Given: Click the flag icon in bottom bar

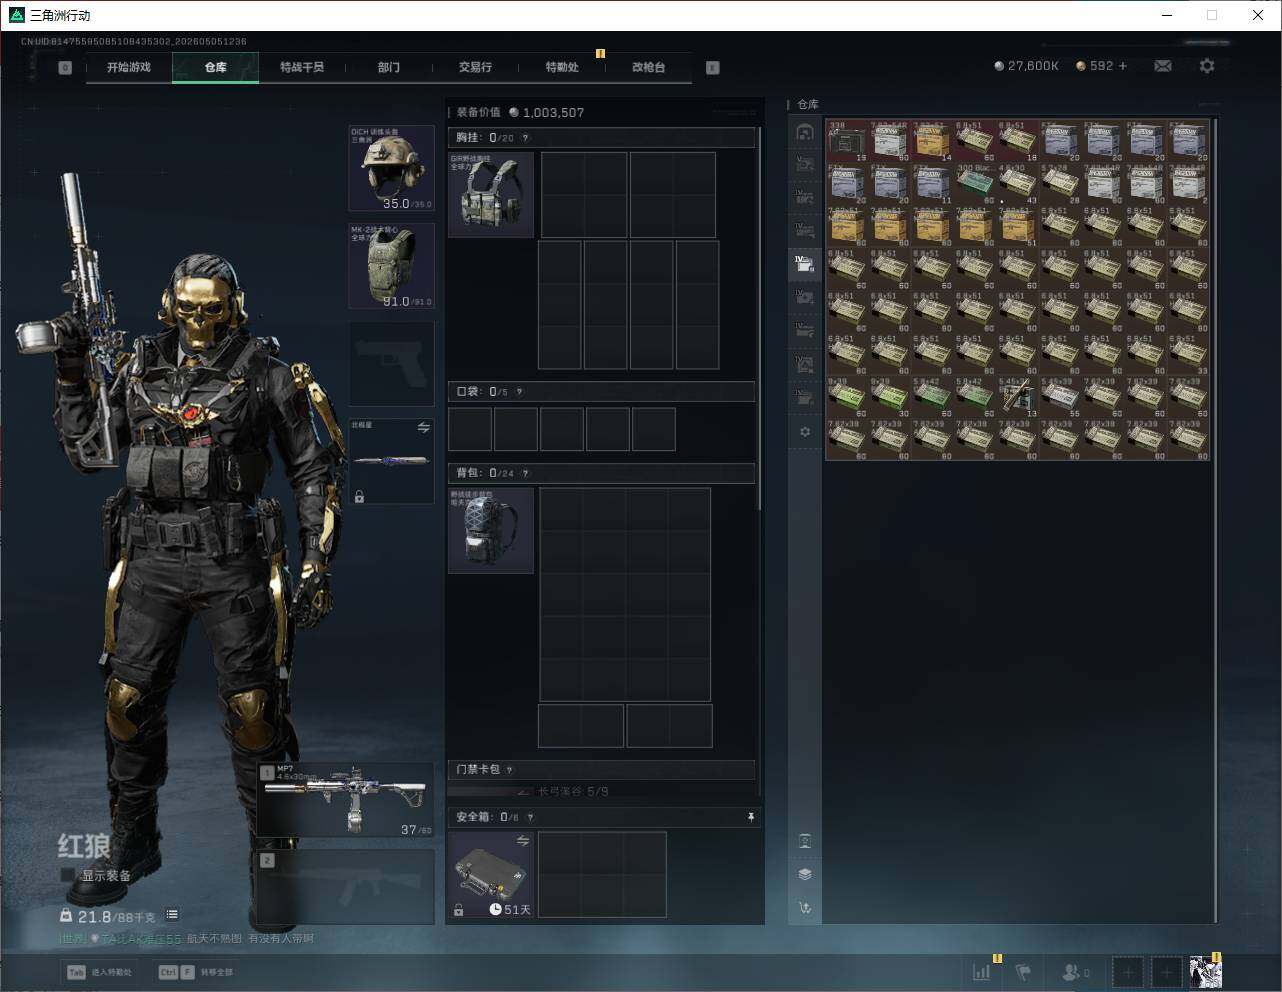Looking at the screenshot, I should (1023, 971).
